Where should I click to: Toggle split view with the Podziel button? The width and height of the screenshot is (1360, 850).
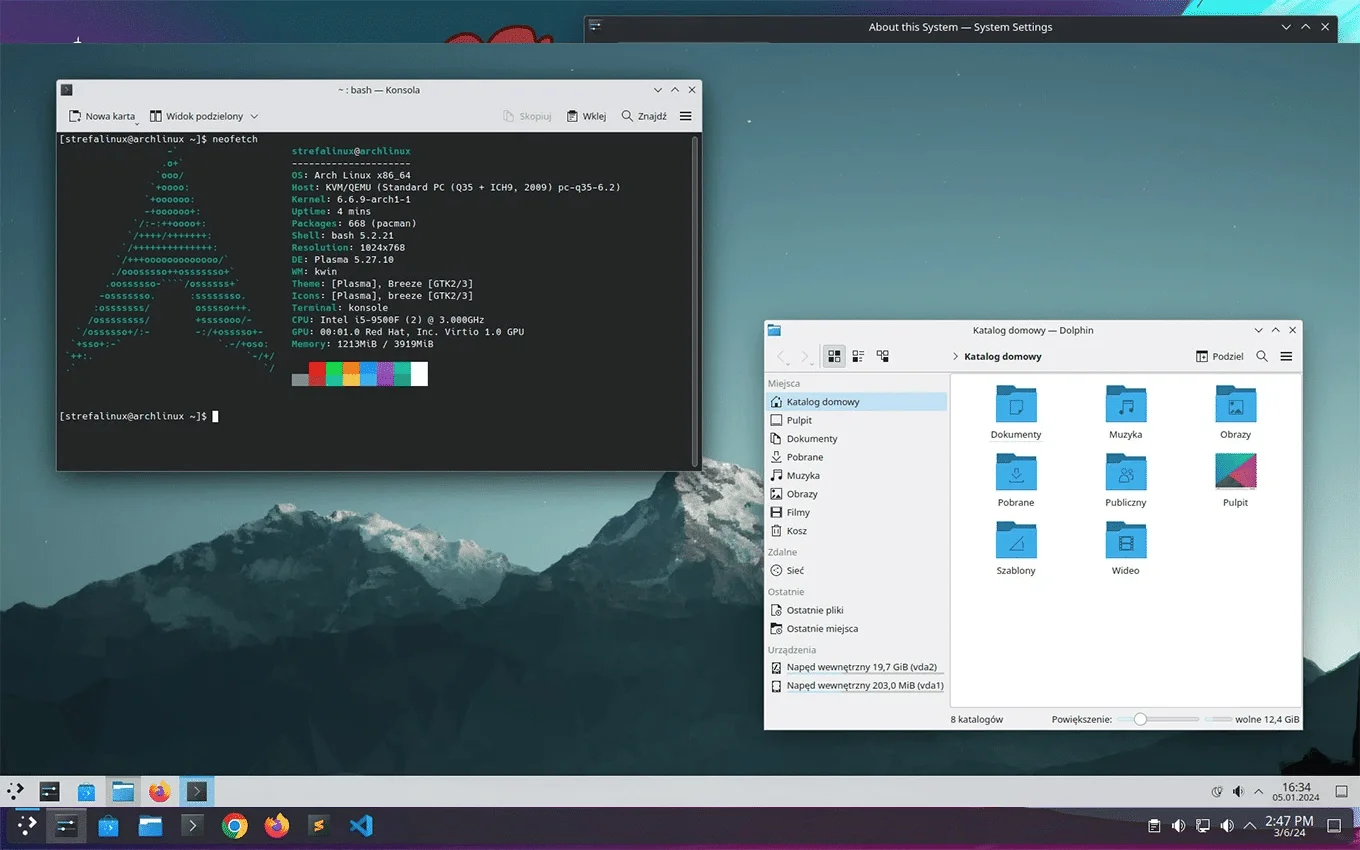tap(1219, 356)
